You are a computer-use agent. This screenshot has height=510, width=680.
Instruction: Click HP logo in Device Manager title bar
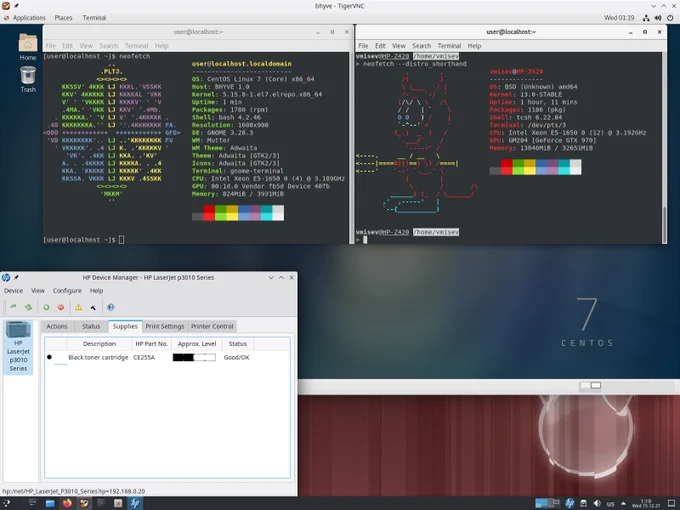[x=6, y=277]
